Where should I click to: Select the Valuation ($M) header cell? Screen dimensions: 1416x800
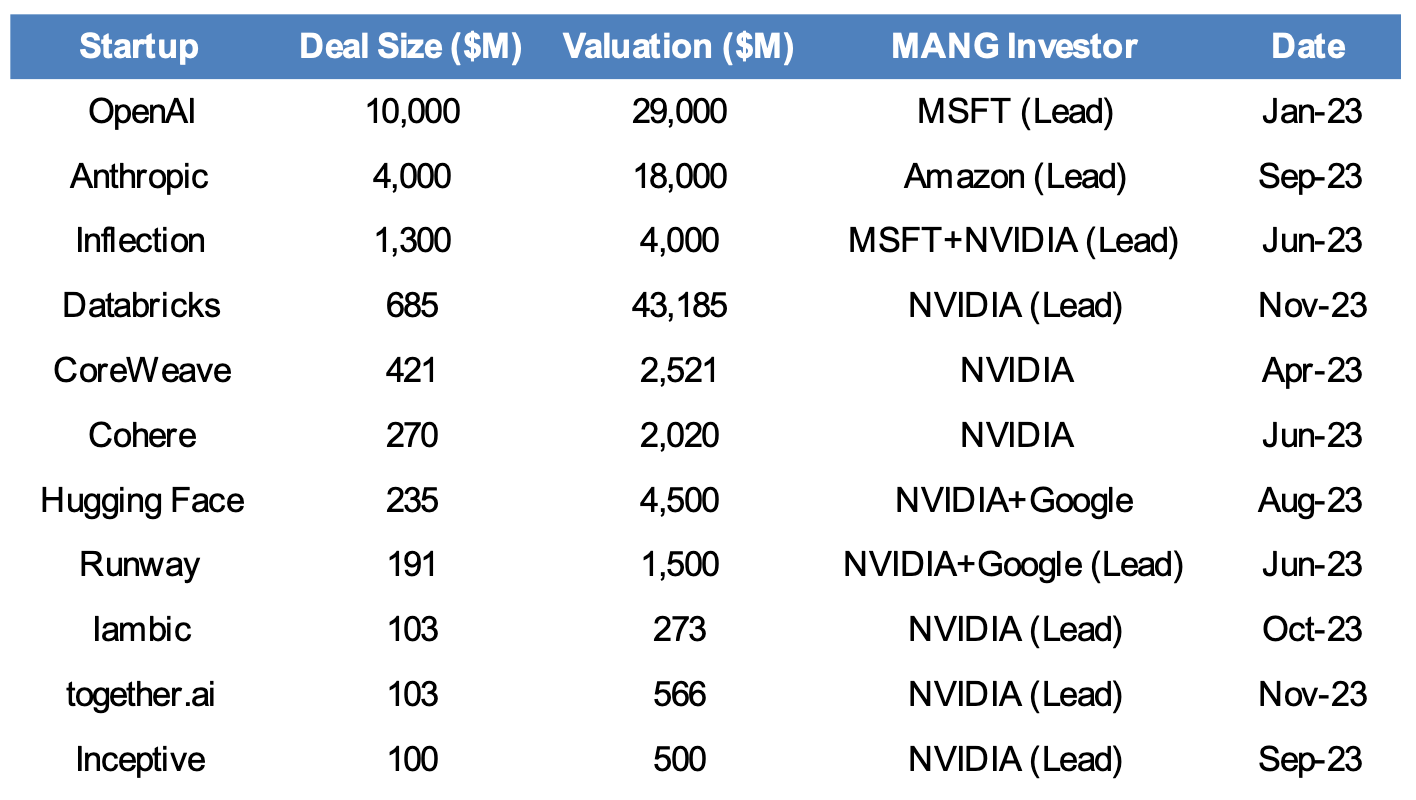(x=679, y=46)
